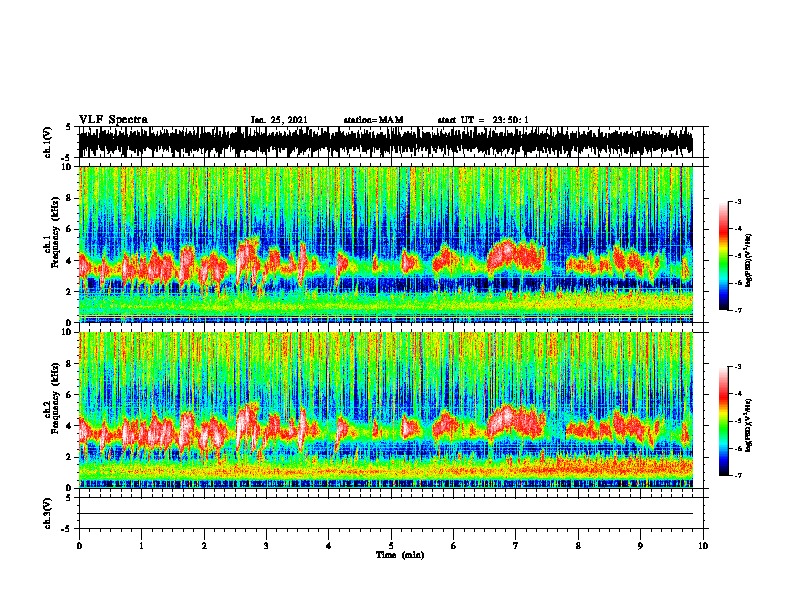This screenshot has height=612, width=792.
Task: Click the ch.2 spectrogram color bar
Action: (x=723, y=421)
